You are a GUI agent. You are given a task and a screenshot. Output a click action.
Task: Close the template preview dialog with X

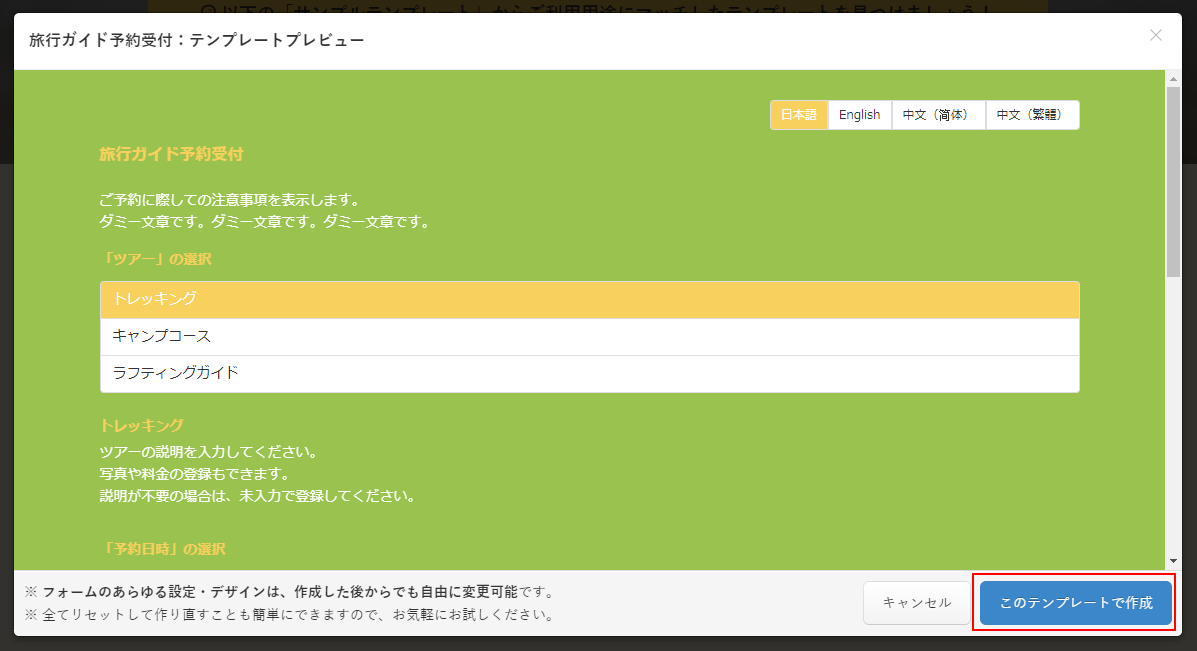point(1155,35)
